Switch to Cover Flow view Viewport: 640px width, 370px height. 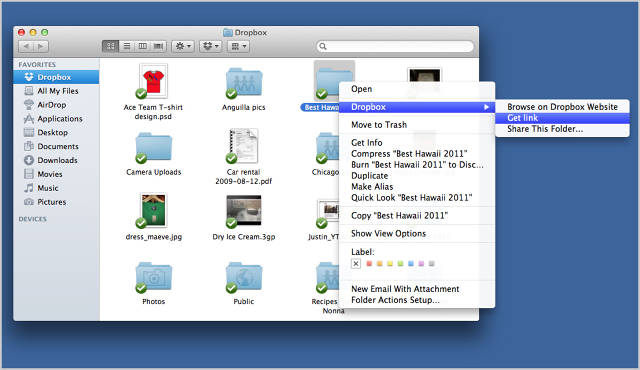point(158,46)
